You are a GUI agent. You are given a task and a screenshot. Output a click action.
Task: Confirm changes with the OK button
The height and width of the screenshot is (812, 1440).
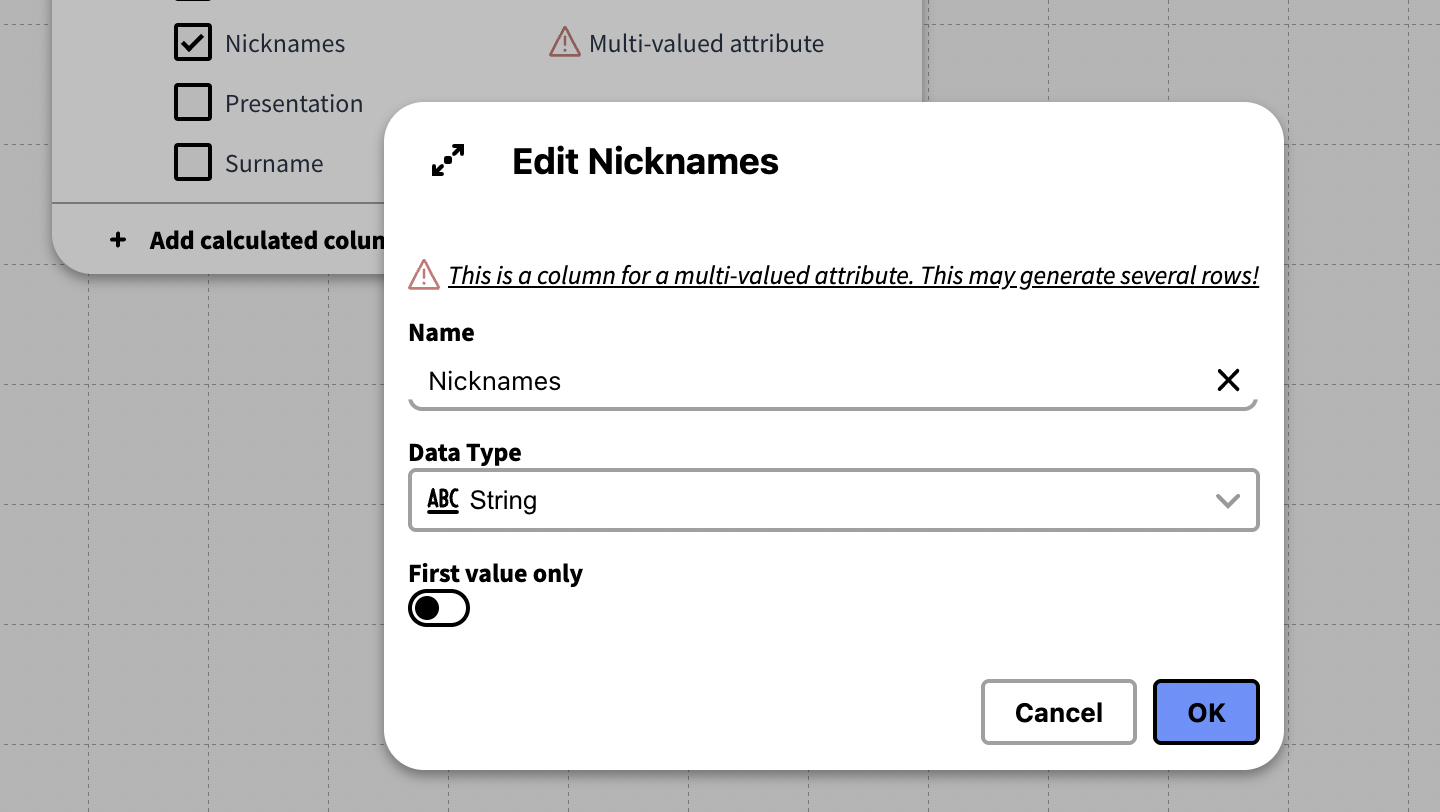click(x=1205, y=712)
